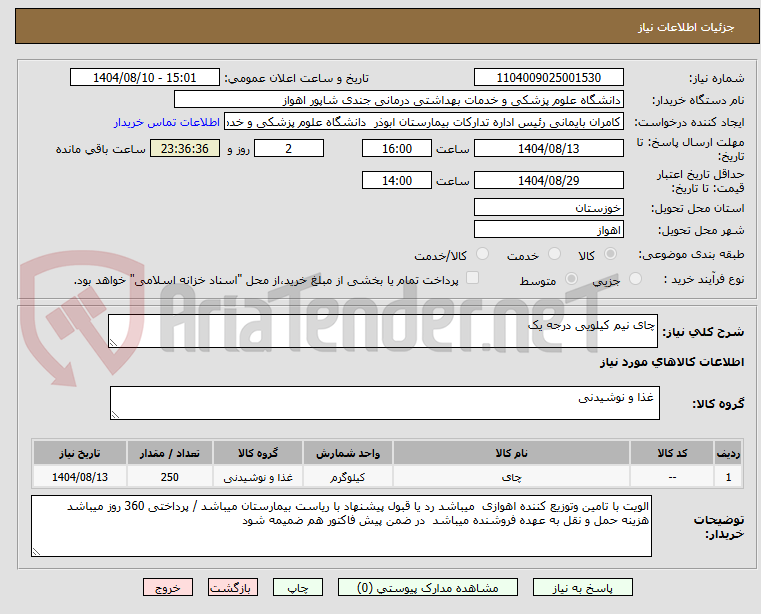761x614 pixels.
Task: Click the 'توضیحات خریدار' description box
Action: click(341, 526)
